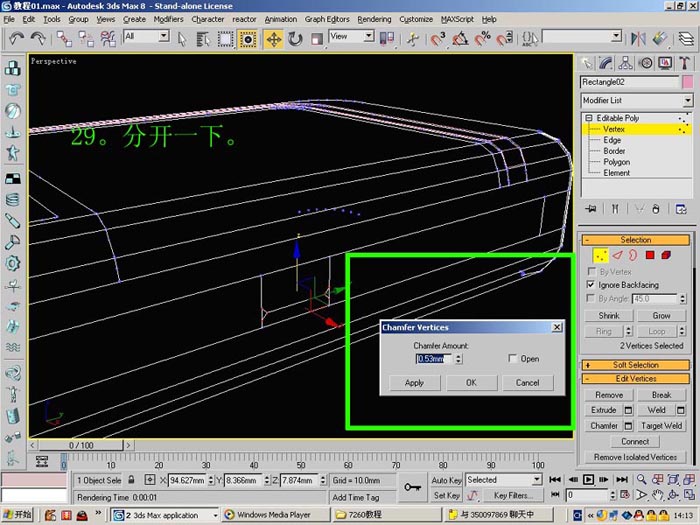Select Edge sub-object level icon

pos(617,255)
